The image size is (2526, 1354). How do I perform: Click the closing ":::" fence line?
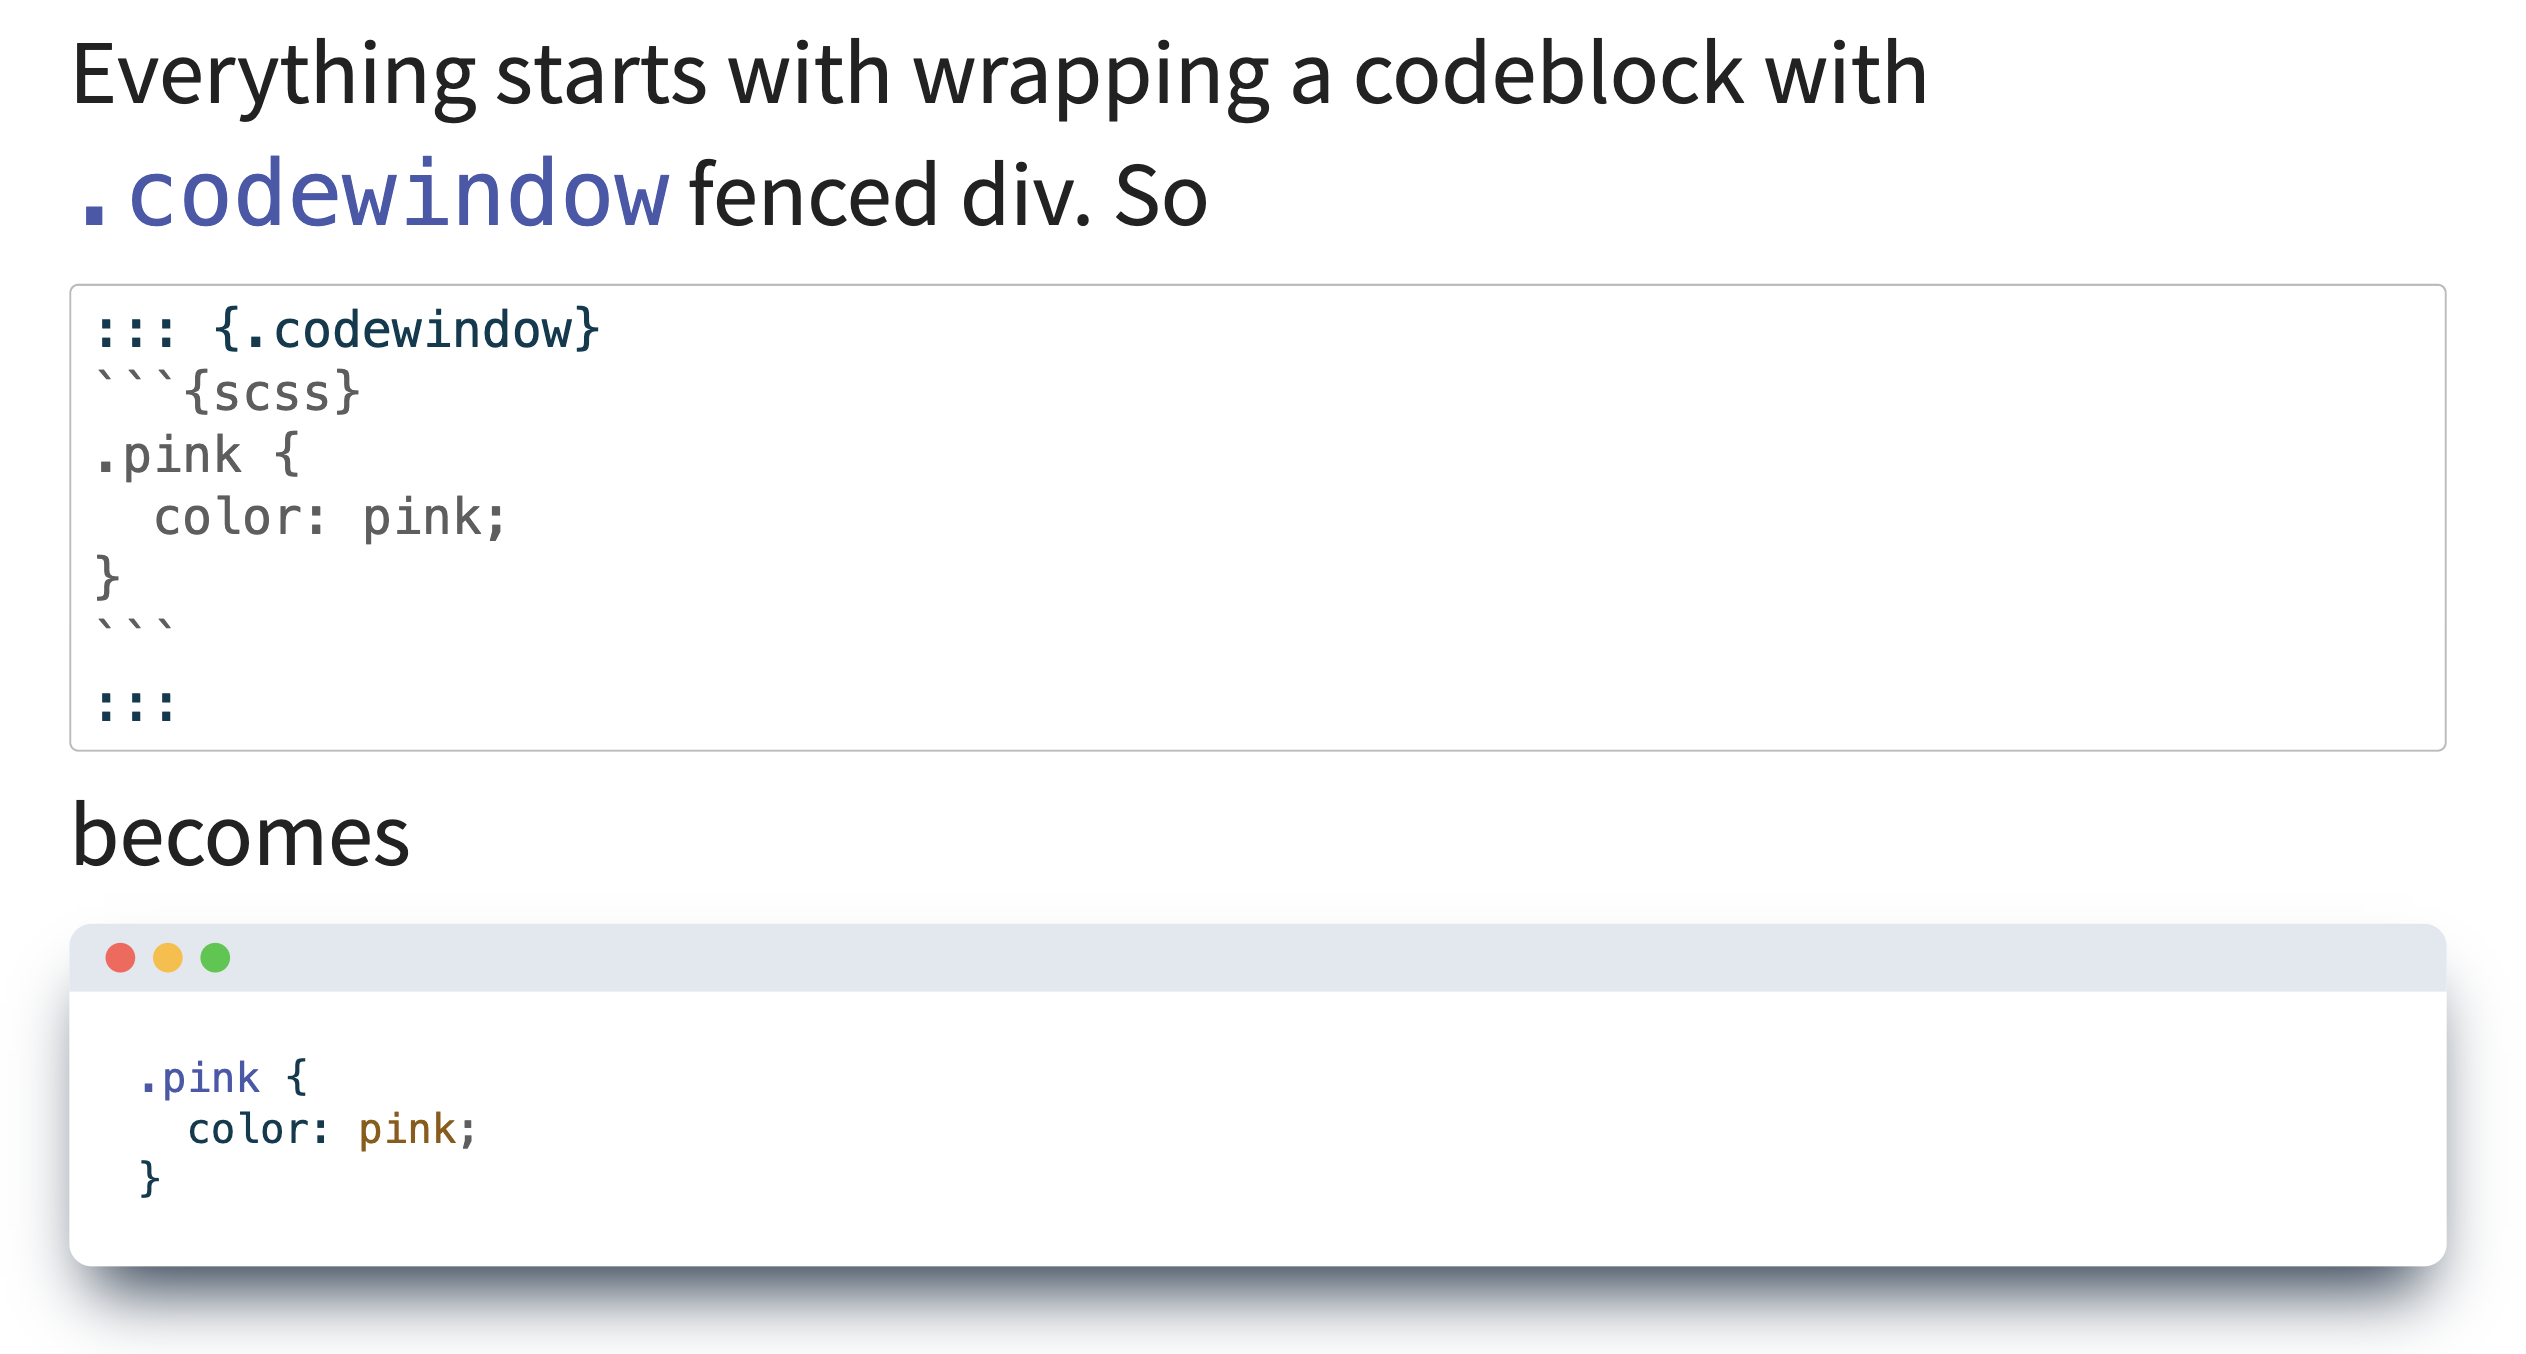135,705
